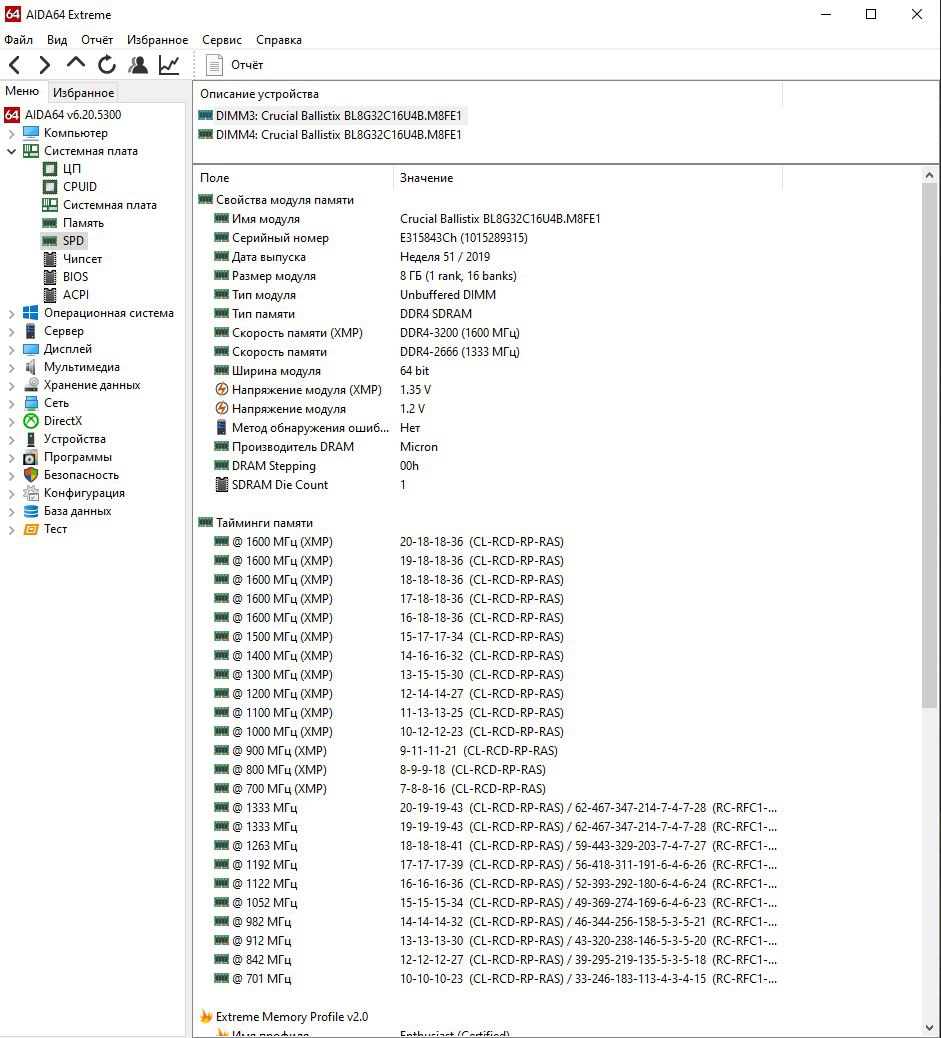Click the scroll-down arrow in details pane
The width and height of the screenshot is (941, 1038).
click(929, 1027)
